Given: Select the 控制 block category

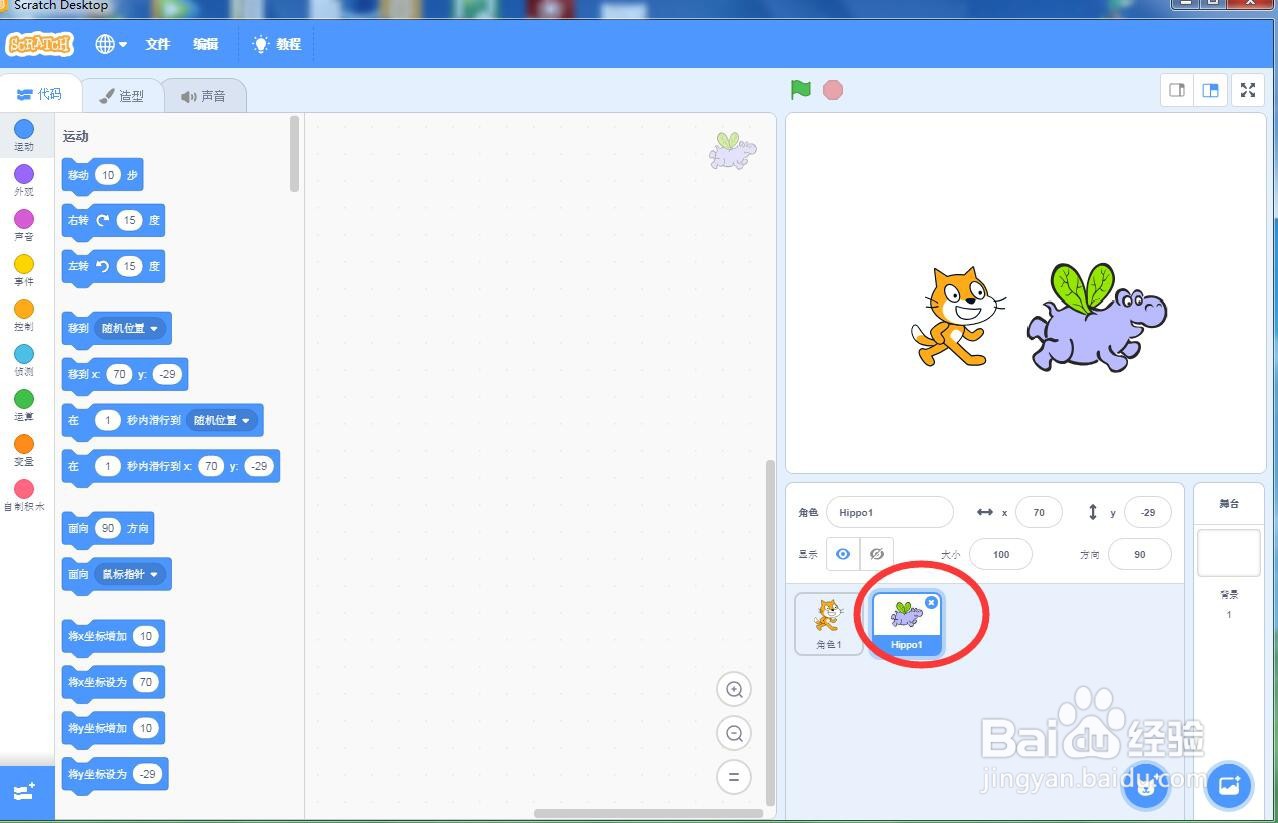Looking at the screenshot, I should [24, 315].
